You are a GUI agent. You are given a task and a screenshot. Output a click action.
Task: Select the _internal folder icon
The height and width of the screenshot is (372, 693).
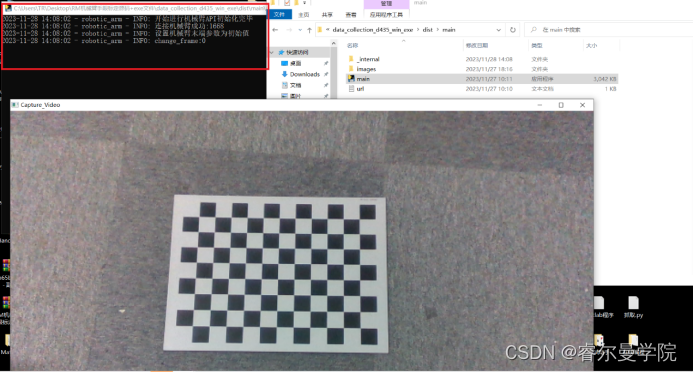coord(351,59)
